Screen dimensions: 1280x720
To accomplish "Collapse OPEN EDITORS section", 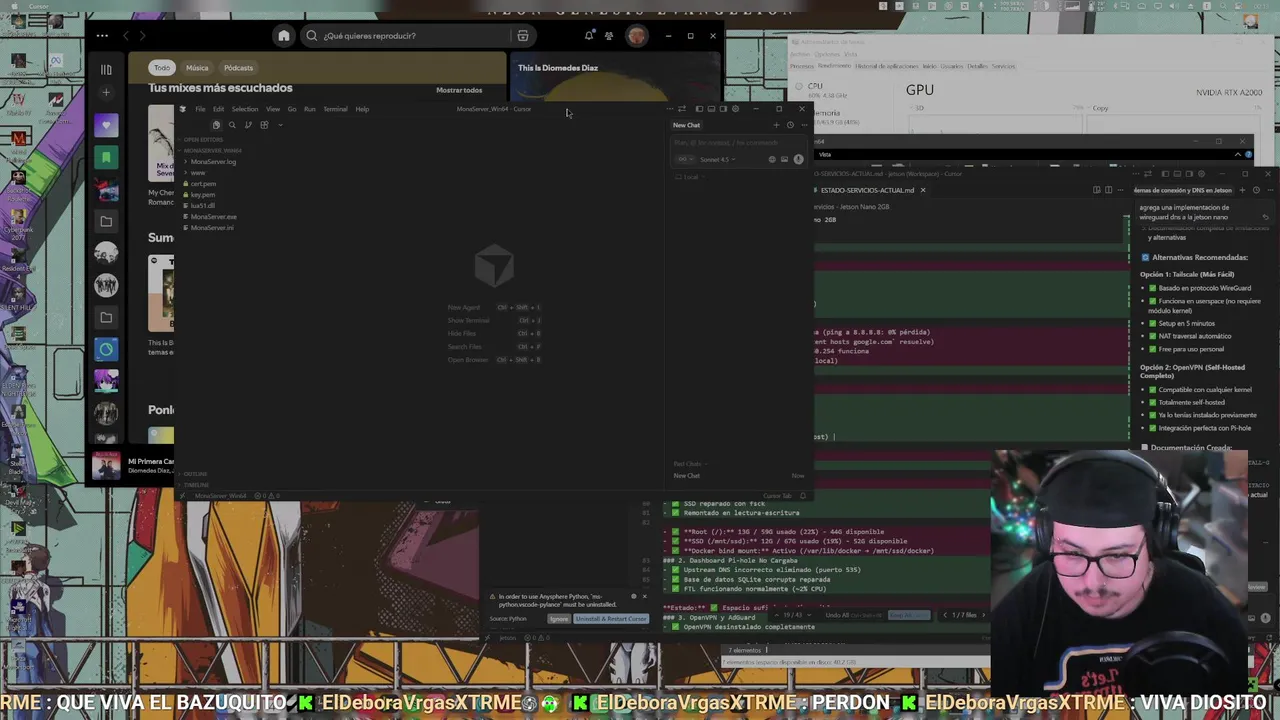I will 204,140.
